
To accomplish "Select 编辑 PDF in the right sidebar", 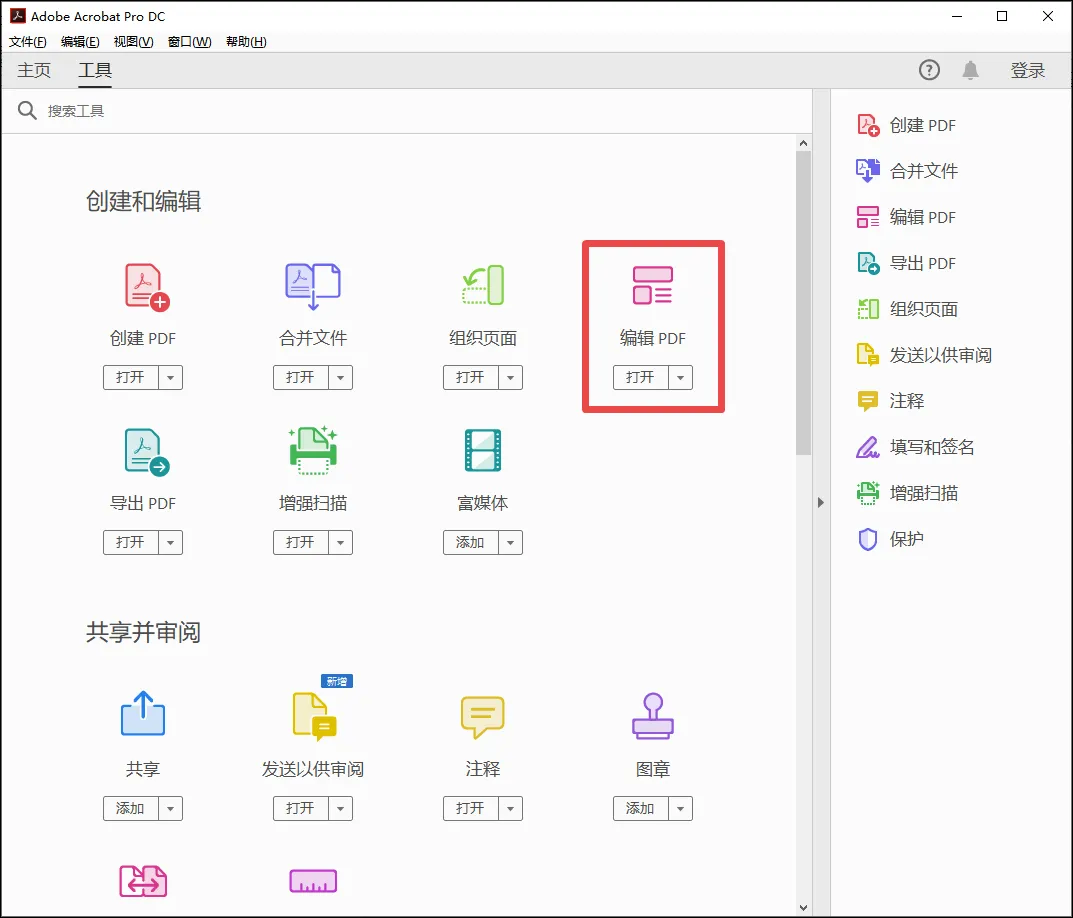I will 907,217.
